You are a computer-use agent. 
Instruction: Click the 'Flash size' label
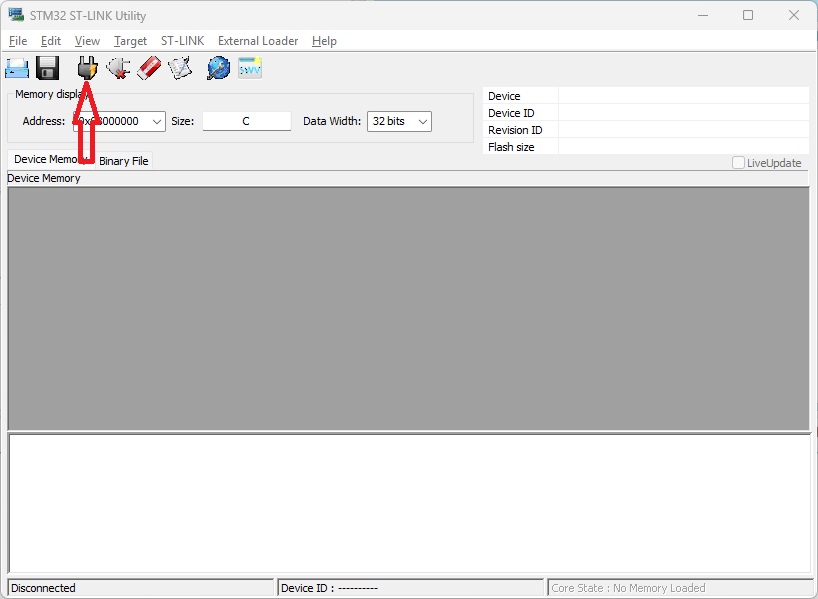(x=511, y=147)
